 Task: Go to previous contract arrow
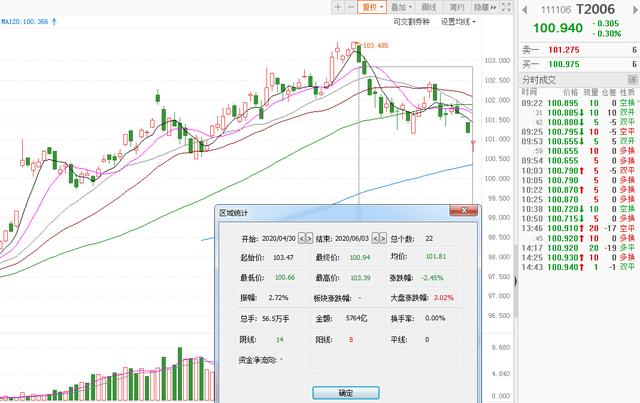coord(522,9)
